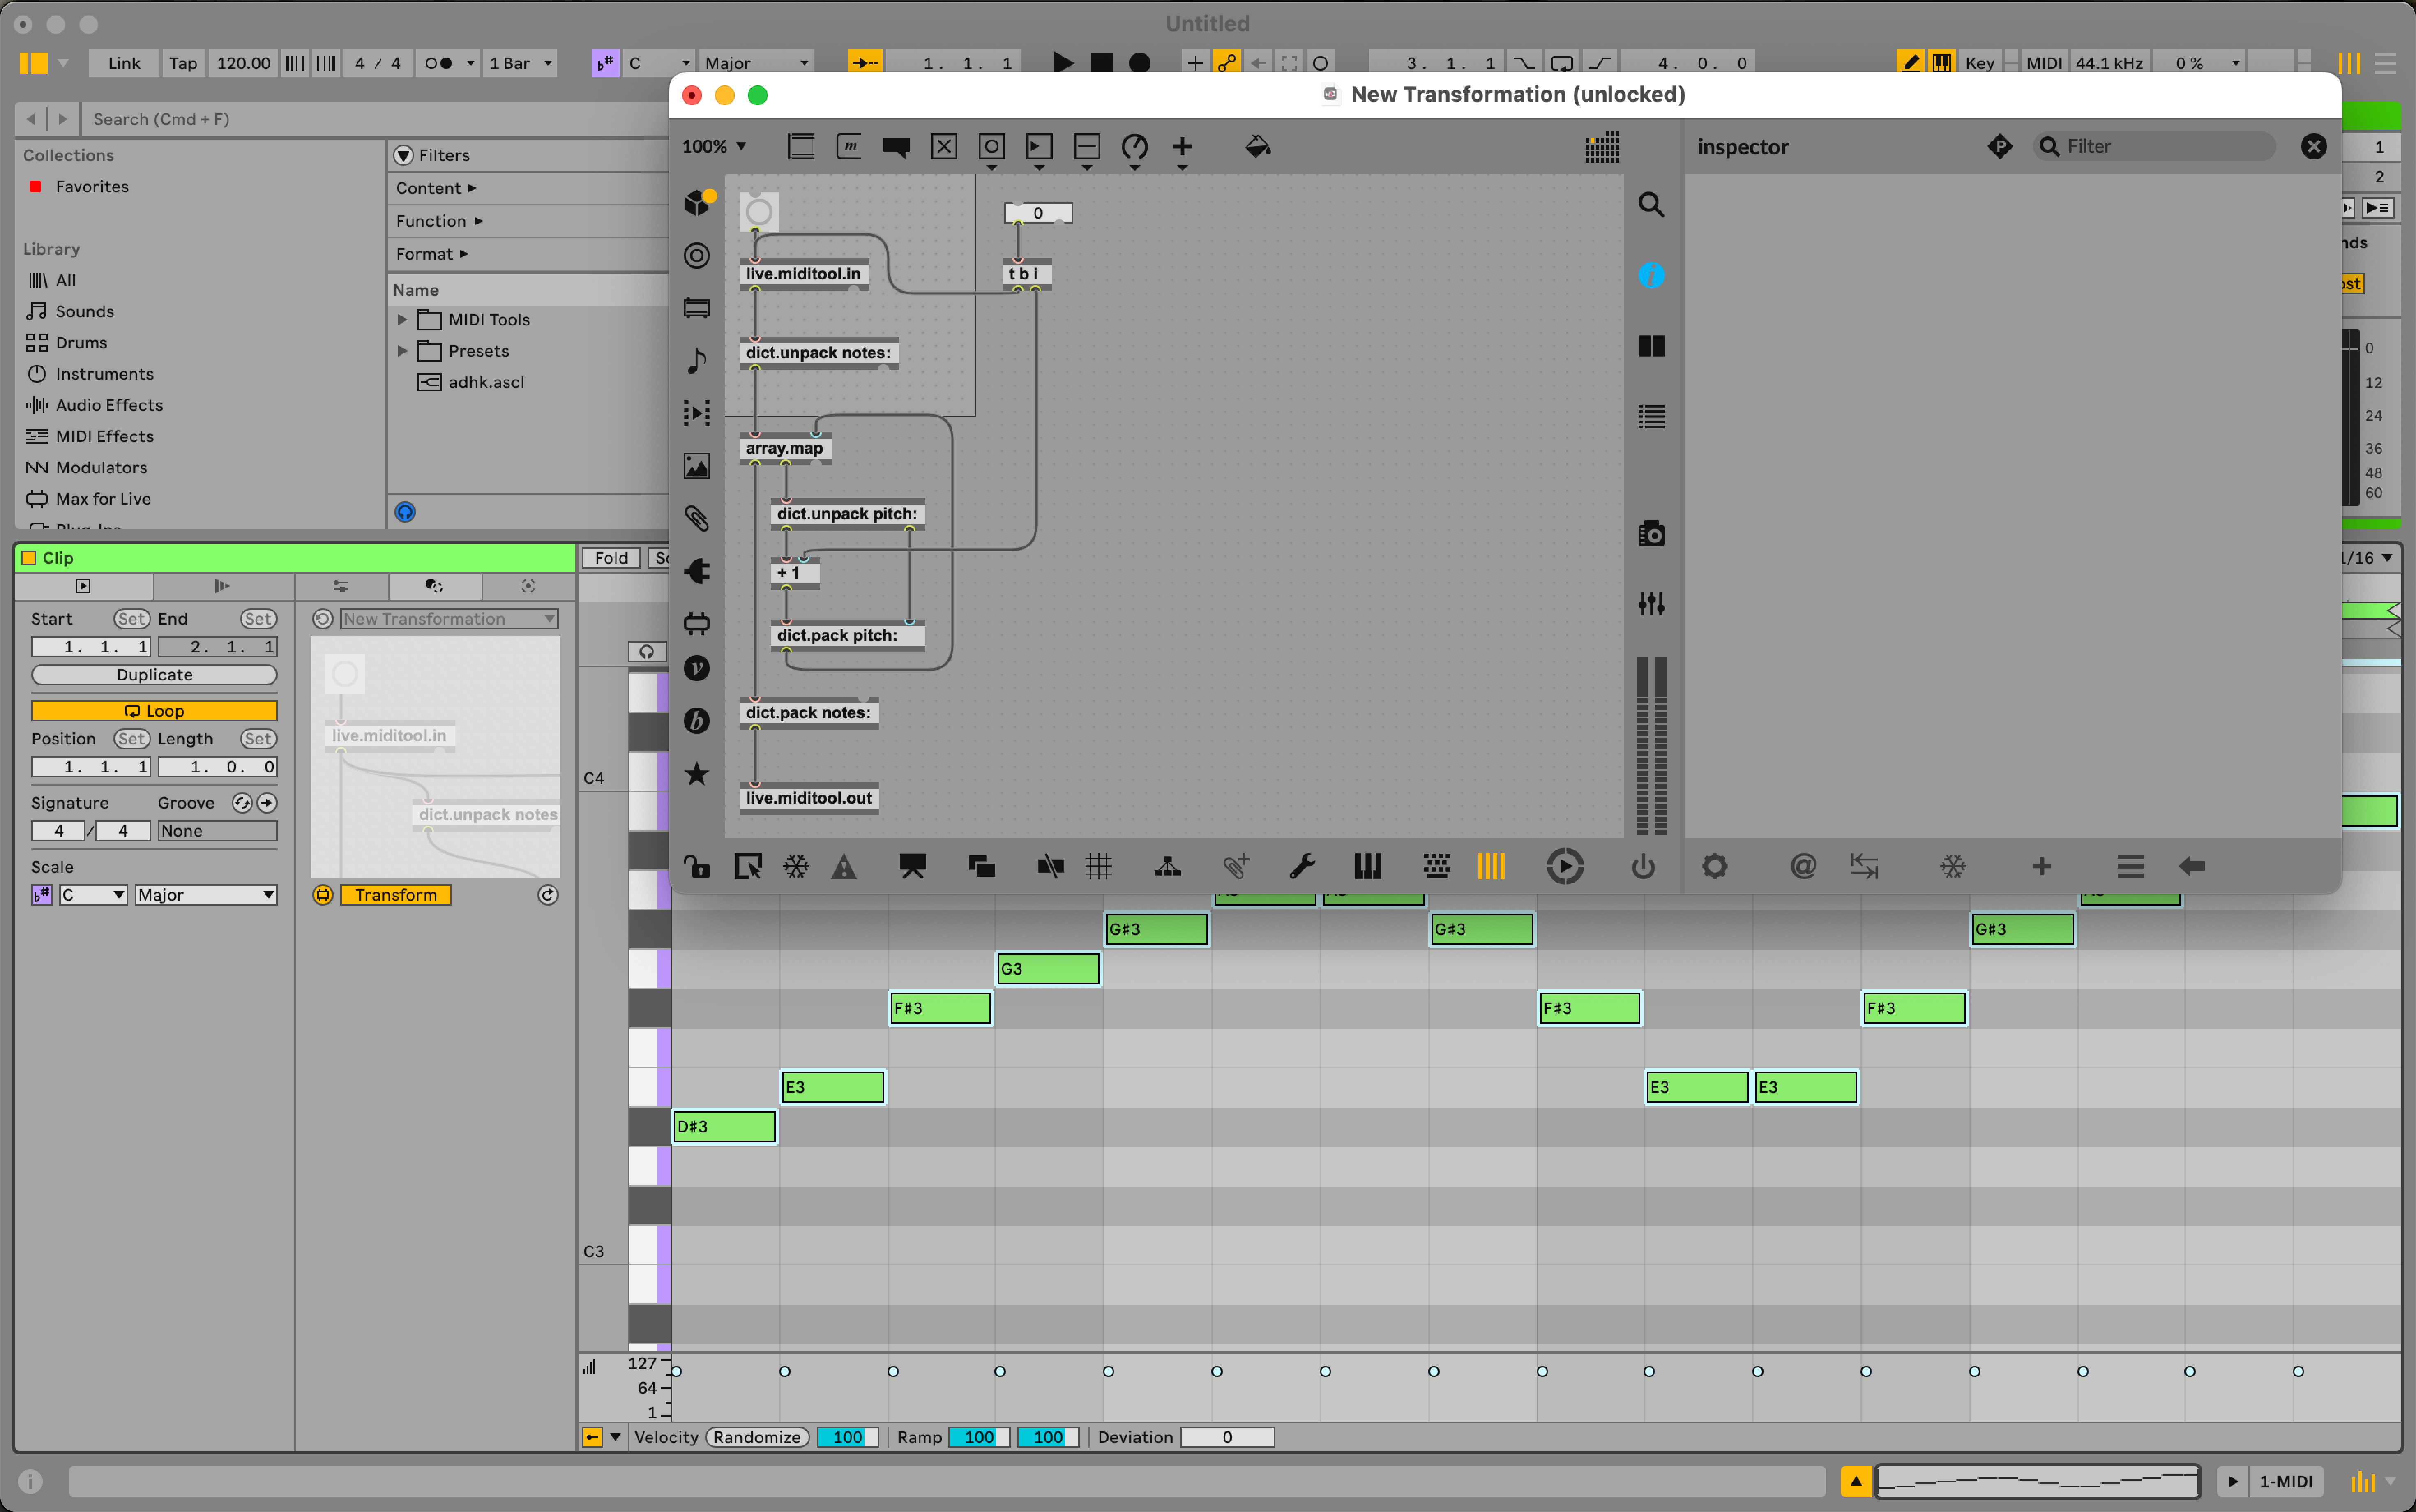Toggle Max audio power button
The height and width of the screenshot is (1512, 2416).
pyautogui.click(x=1643, y=866)
